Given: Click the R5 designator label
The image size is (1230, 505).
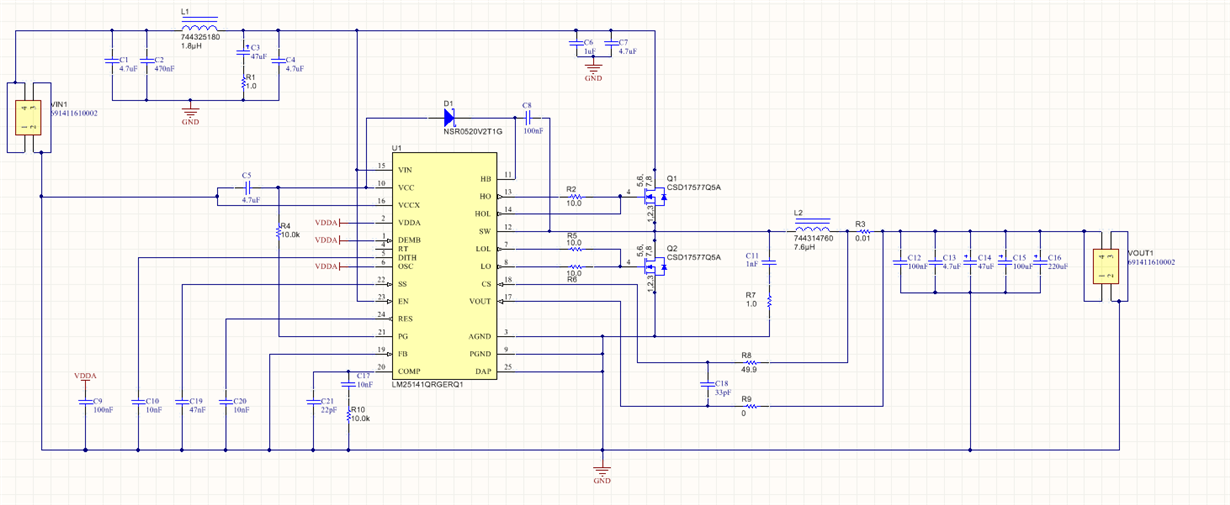Looking at the screenshot, I should tap(572, 235).
